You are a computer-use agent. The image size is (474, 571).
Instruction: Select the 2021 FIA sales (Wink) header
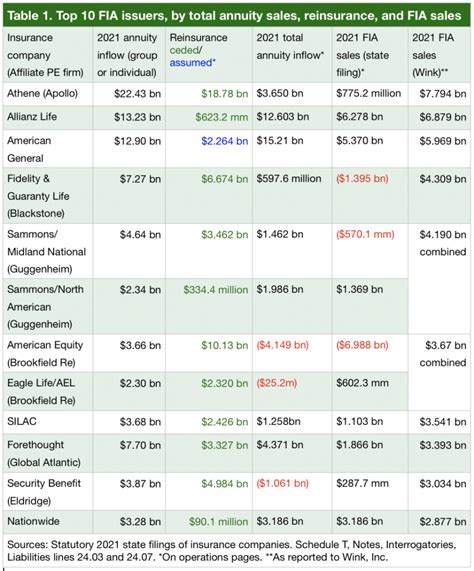[439, 55]
